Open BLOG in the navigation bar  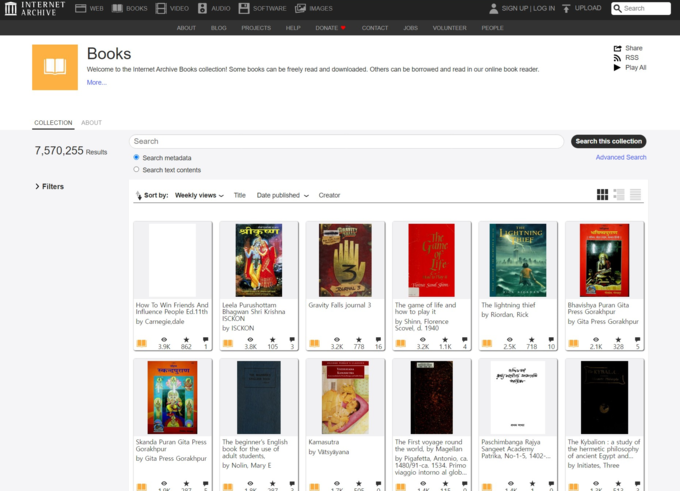[x=219, y=28]
